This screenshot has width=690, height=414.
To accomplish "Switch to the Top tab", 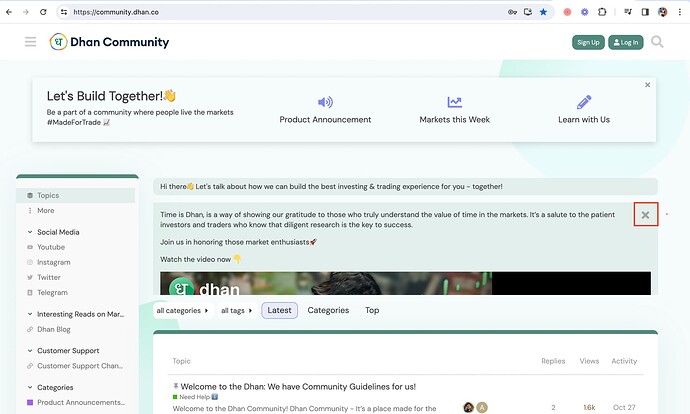I will pos(372,310).
